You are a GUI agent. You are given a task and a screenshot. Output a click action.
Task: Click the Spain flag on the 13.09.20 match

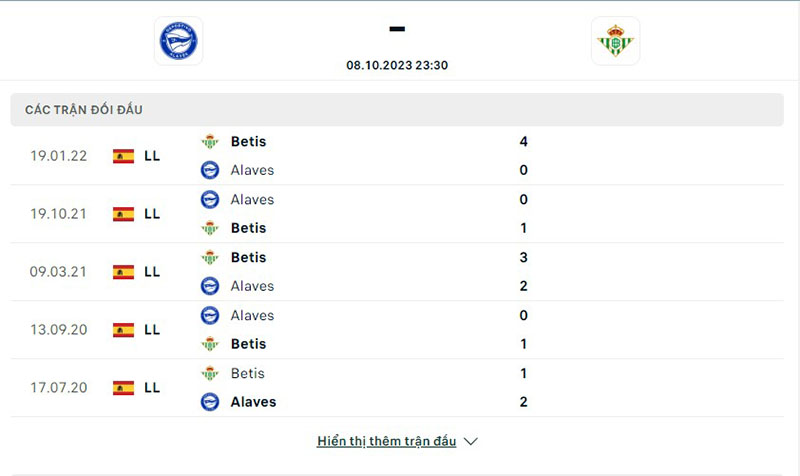point(124,330)
